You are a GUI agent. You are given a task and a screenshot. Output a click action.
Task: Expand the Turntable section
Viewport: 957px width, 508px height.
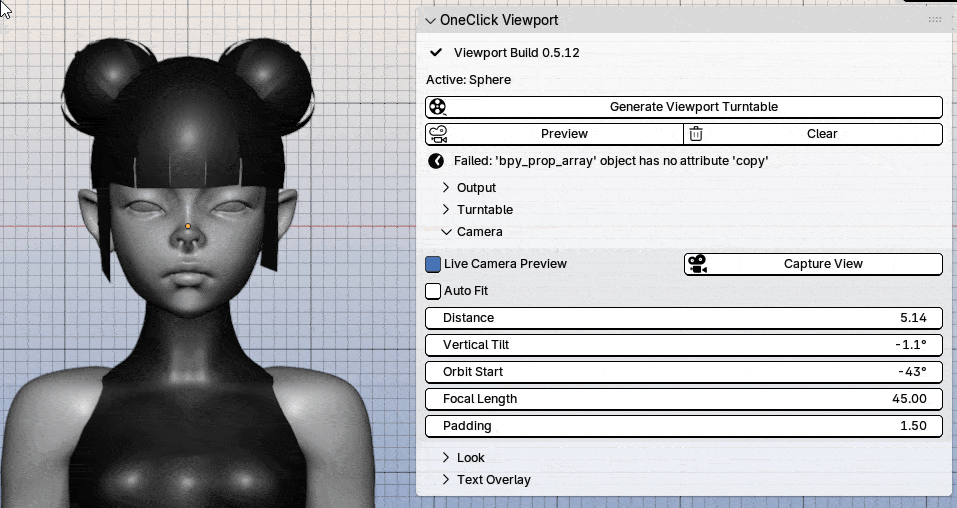click(478, 209)
